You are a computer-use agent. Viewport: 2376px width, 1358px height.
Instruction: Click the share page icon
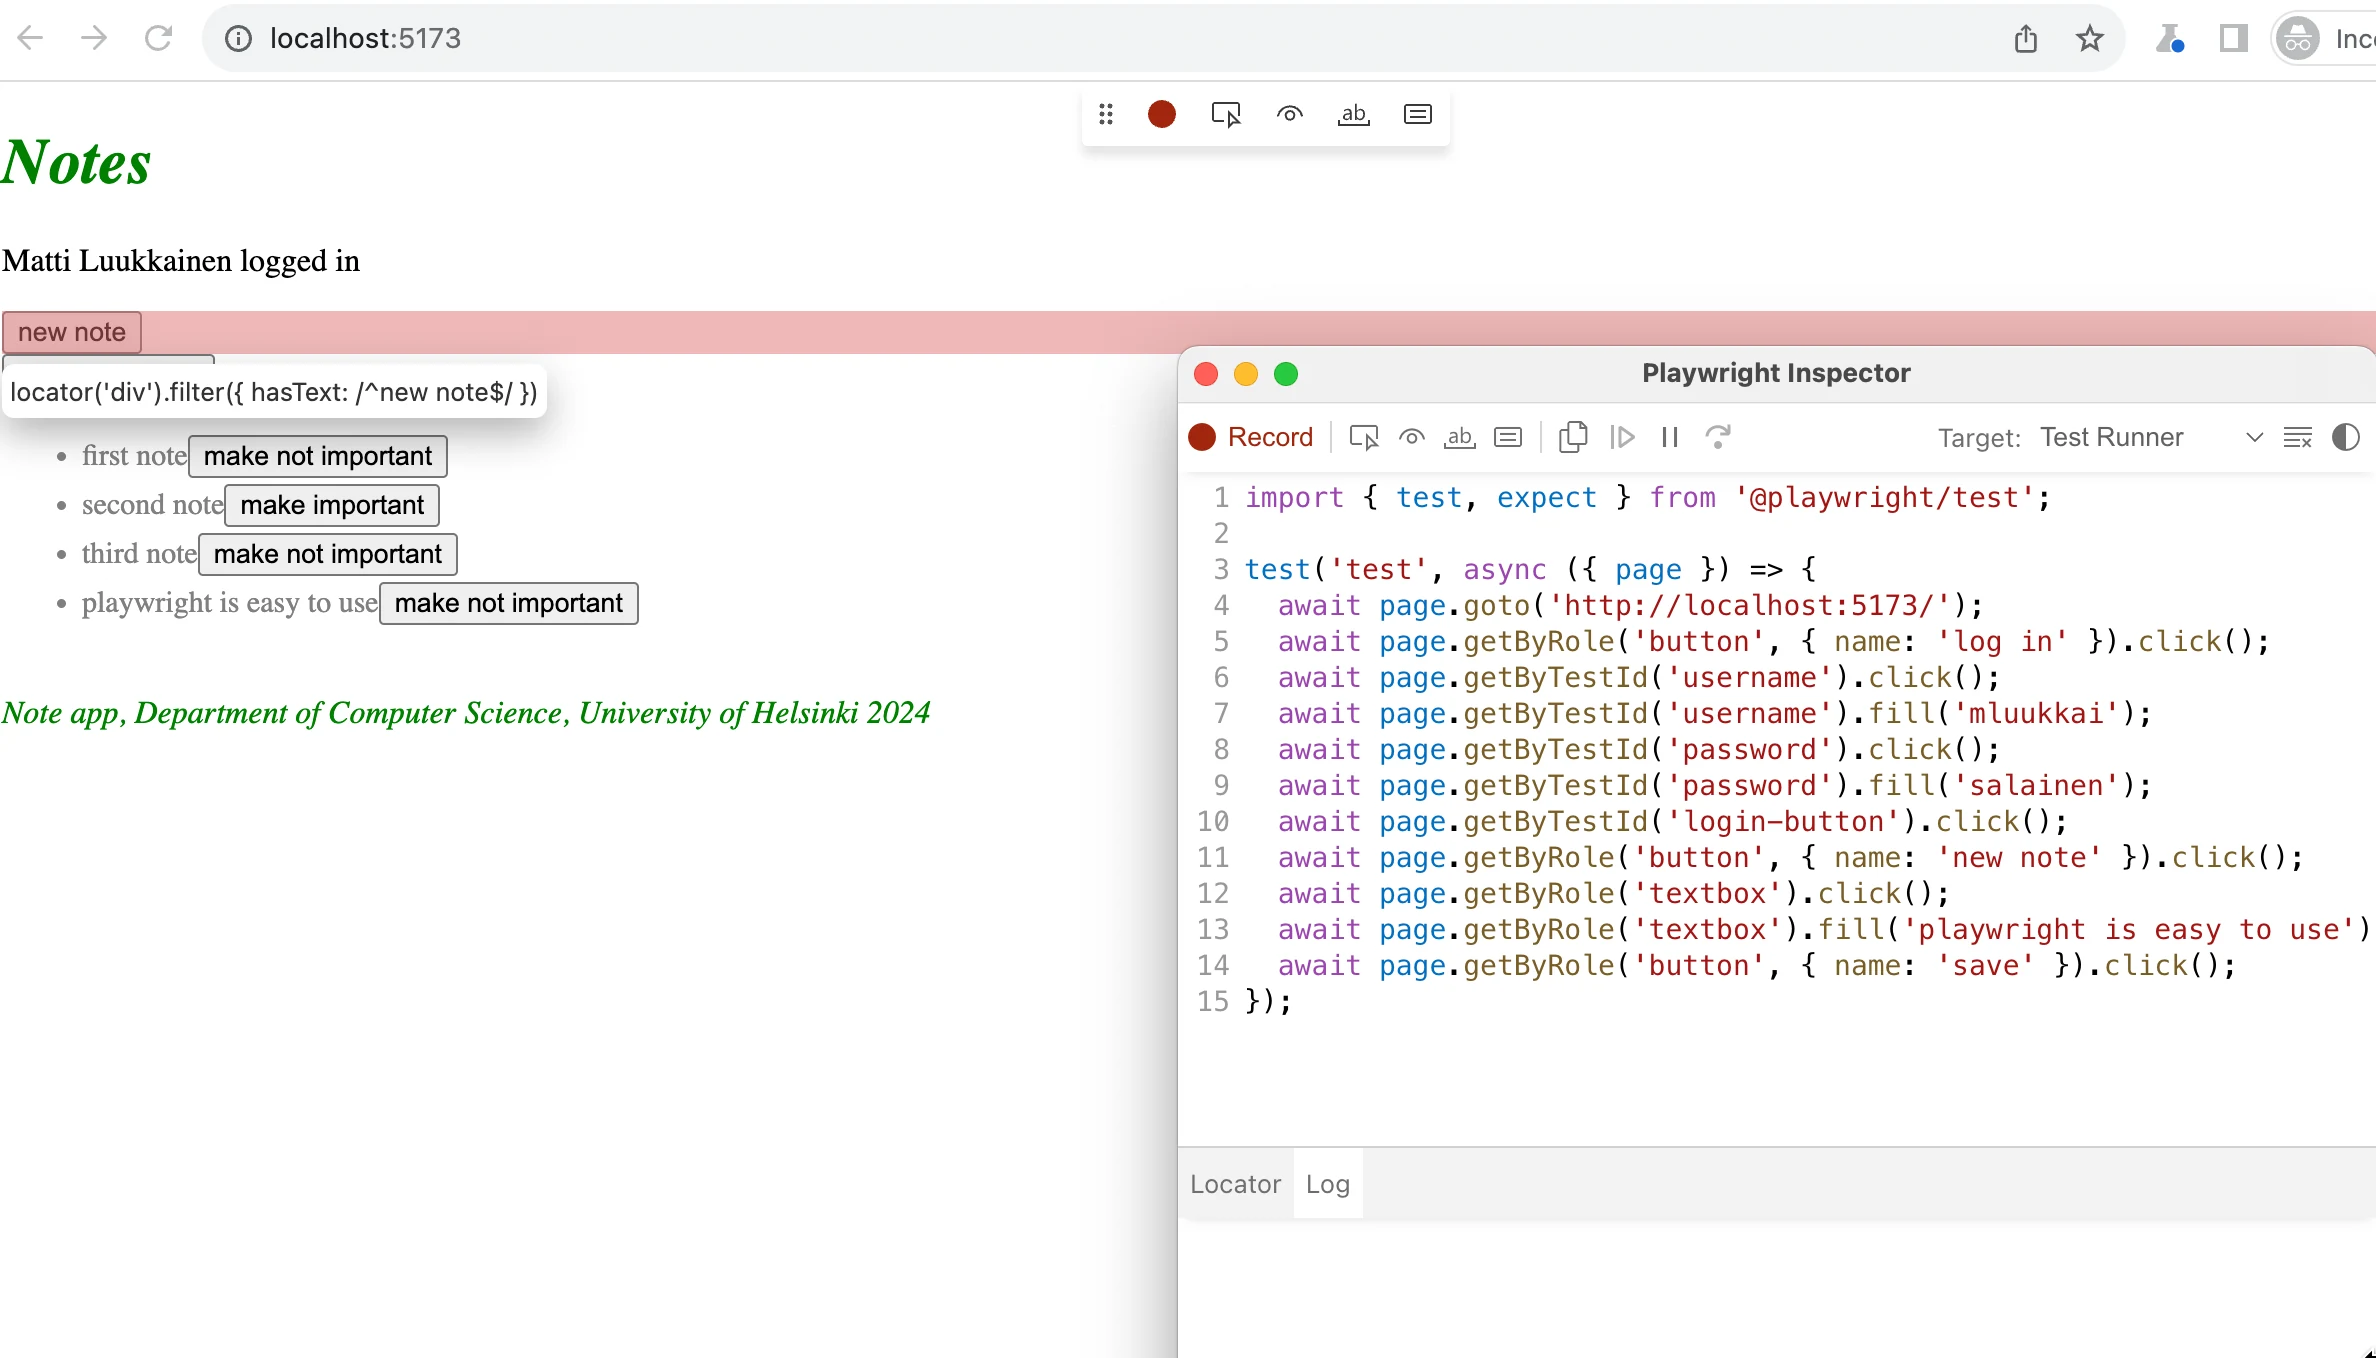[2026, 38]
